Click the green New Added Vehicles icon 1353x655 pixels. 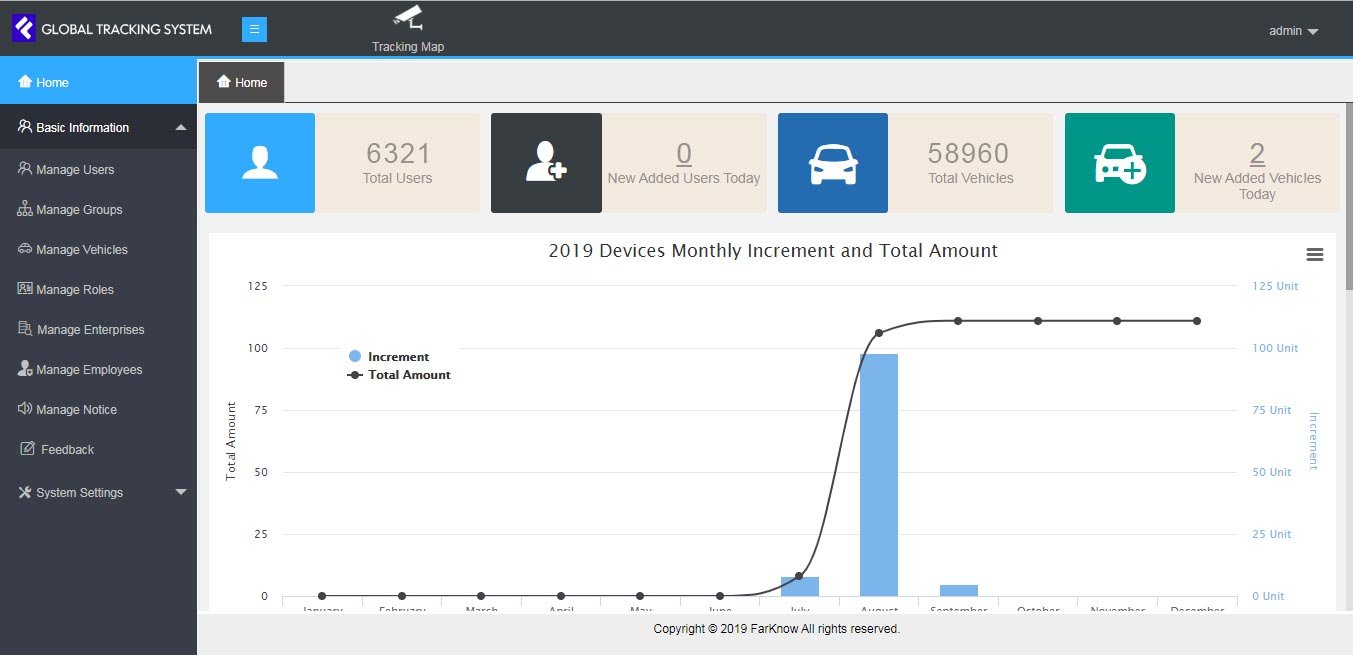coord(1119,163)
